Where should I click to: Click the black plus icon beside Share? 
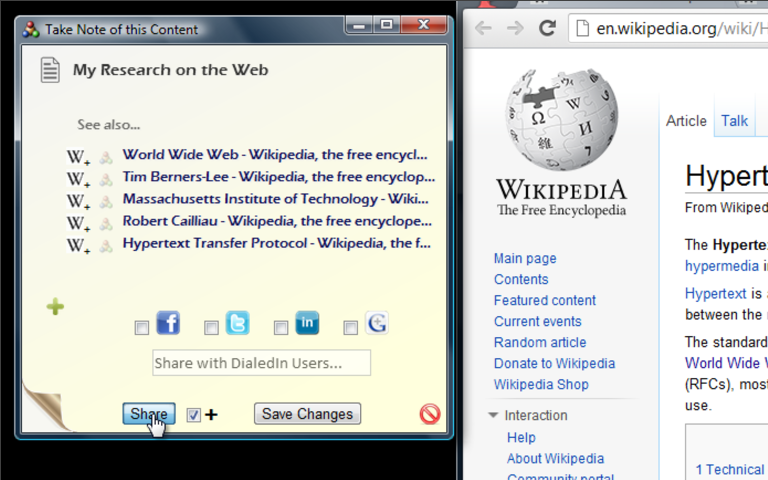pyautogui.click(x=211, y=415)
